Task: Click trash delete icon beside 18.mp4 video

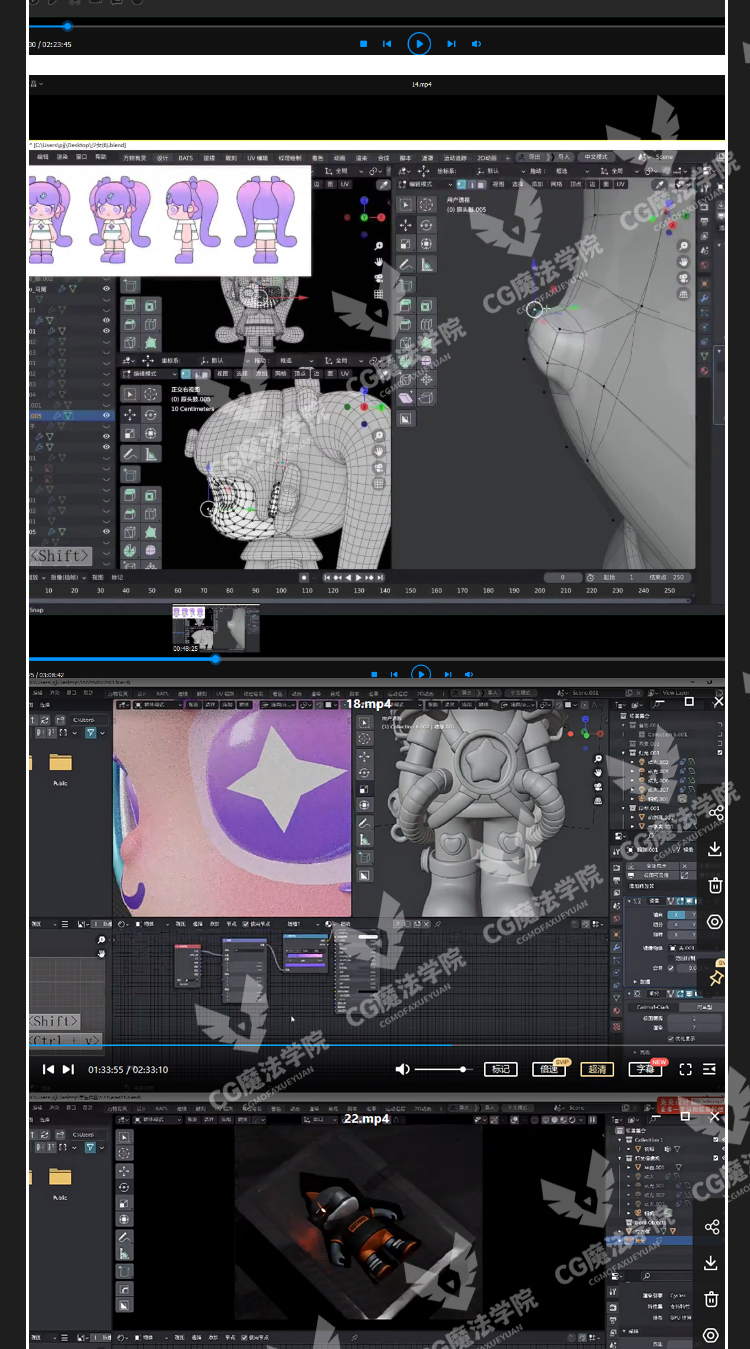Action: point(714,885)
